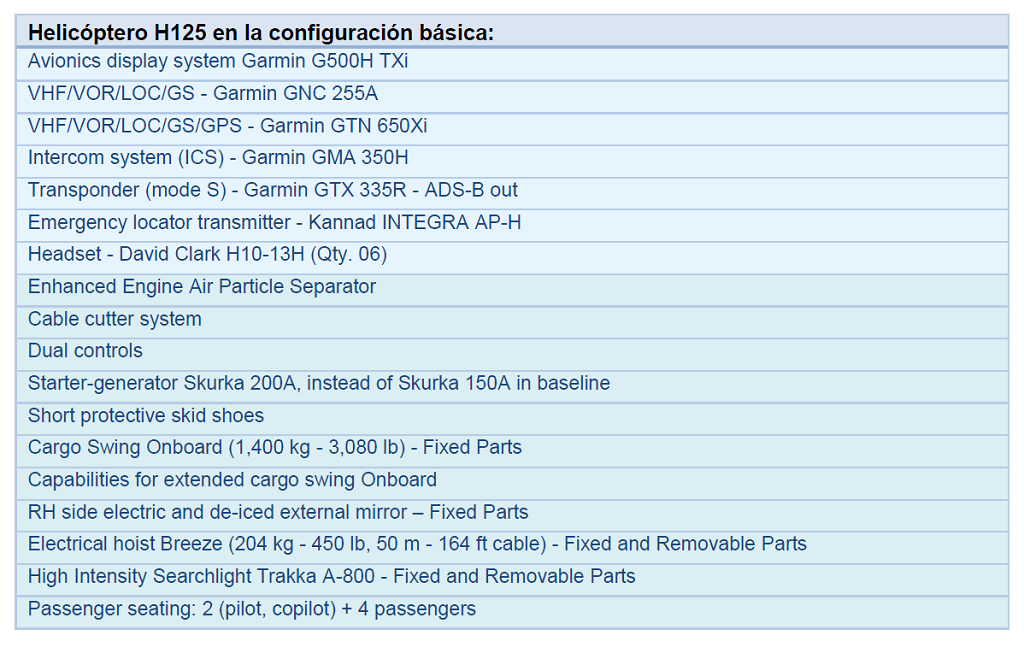1024x647 pixels.
Task: Click the Avionics display system Garmin G500H row
Action: point(512,64)
